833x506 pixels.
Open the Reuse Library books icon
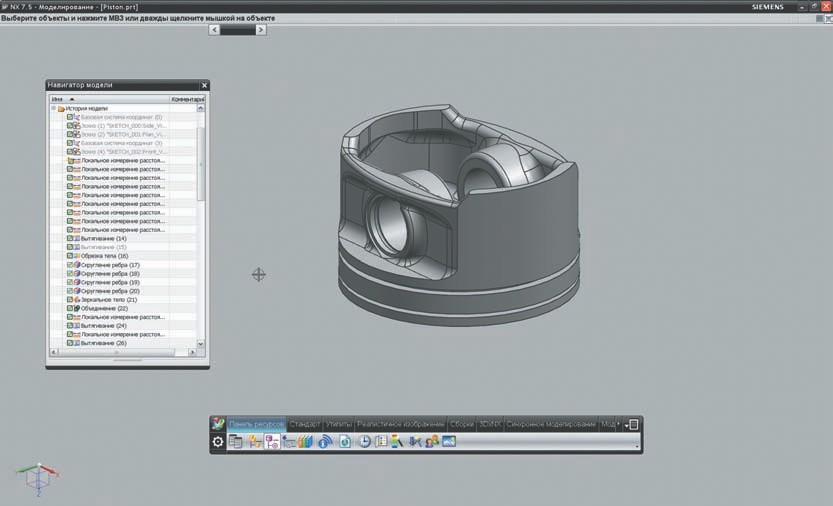[305, 442]
